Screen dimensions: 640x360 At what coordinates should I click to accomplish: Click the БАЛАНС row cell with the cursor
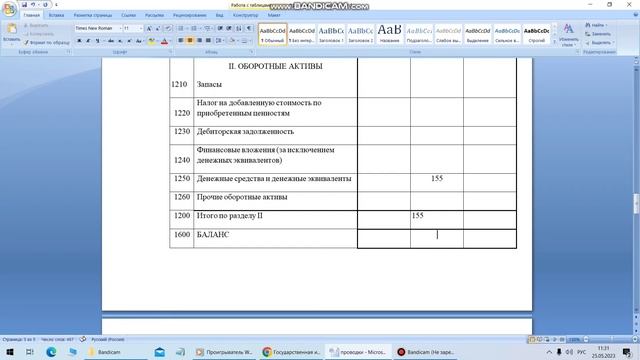point(437,238)
